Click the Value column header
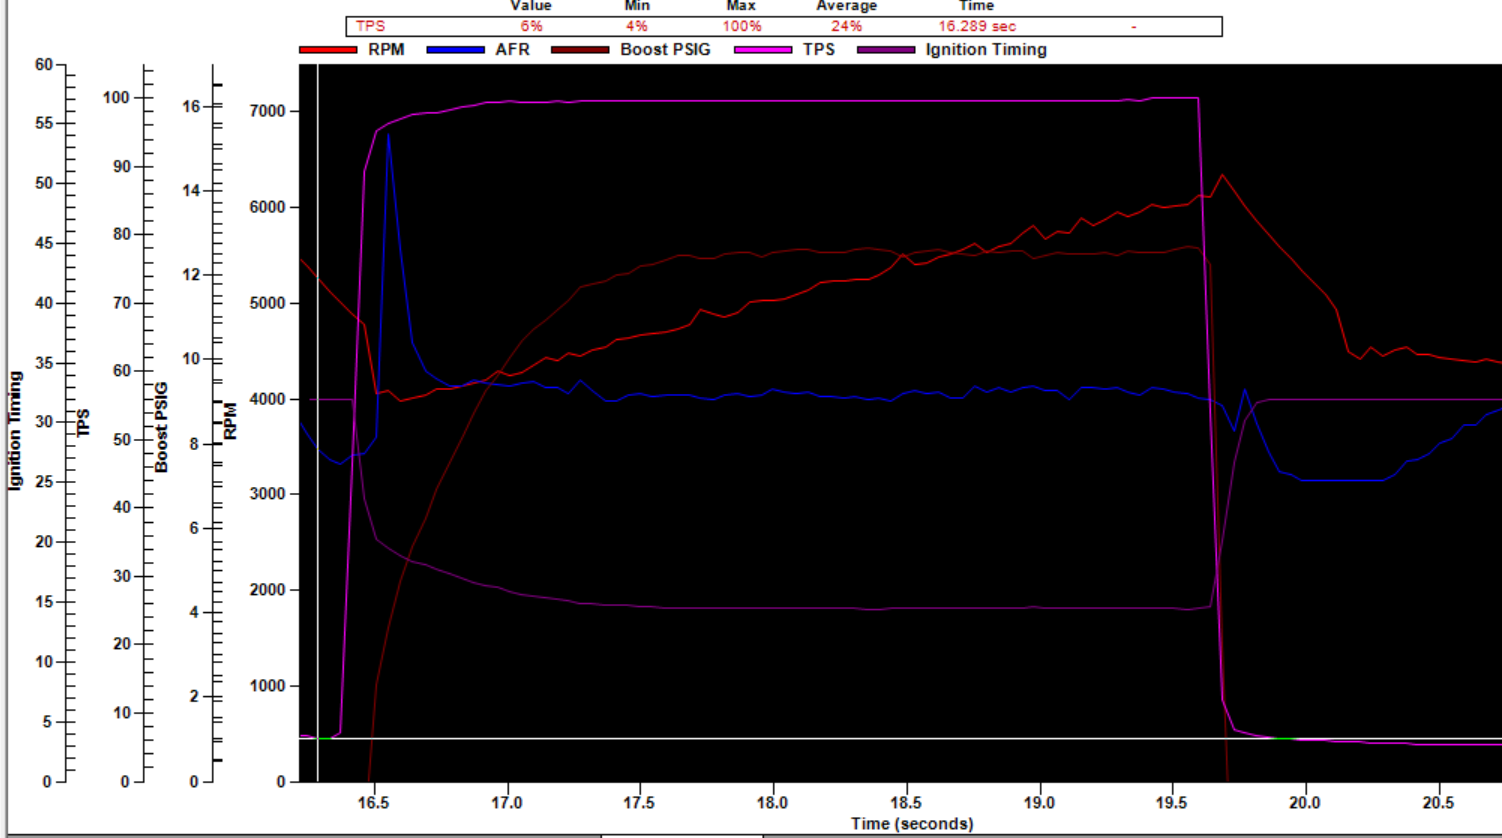 point(531,6)
